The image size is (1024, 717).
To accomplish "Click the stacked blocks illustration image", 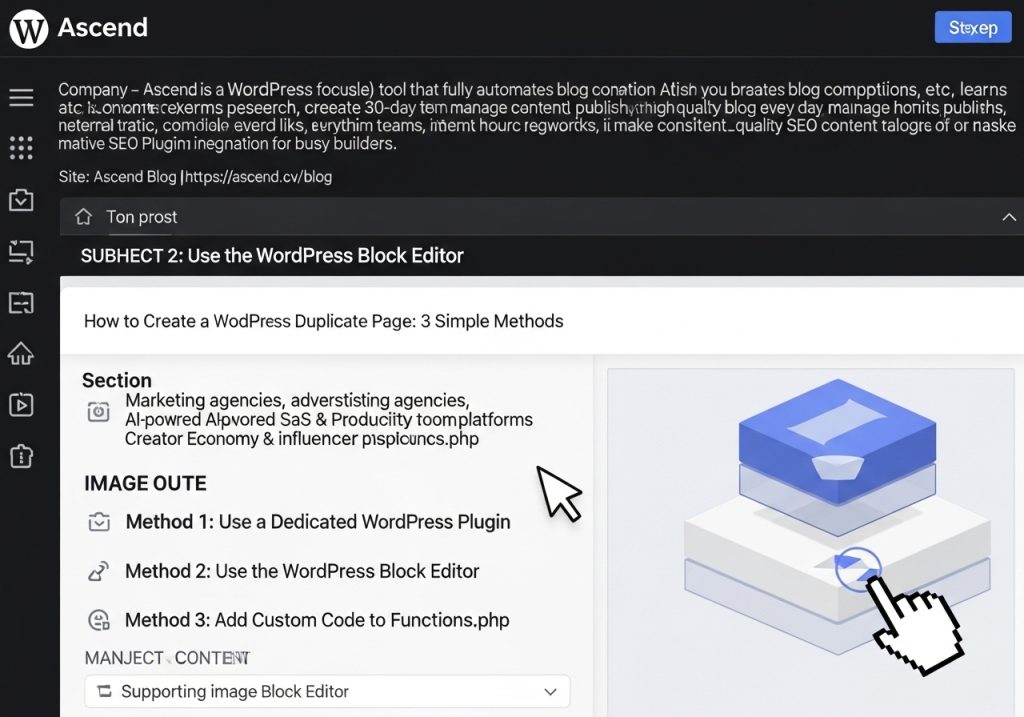I will tap(810, 542).
